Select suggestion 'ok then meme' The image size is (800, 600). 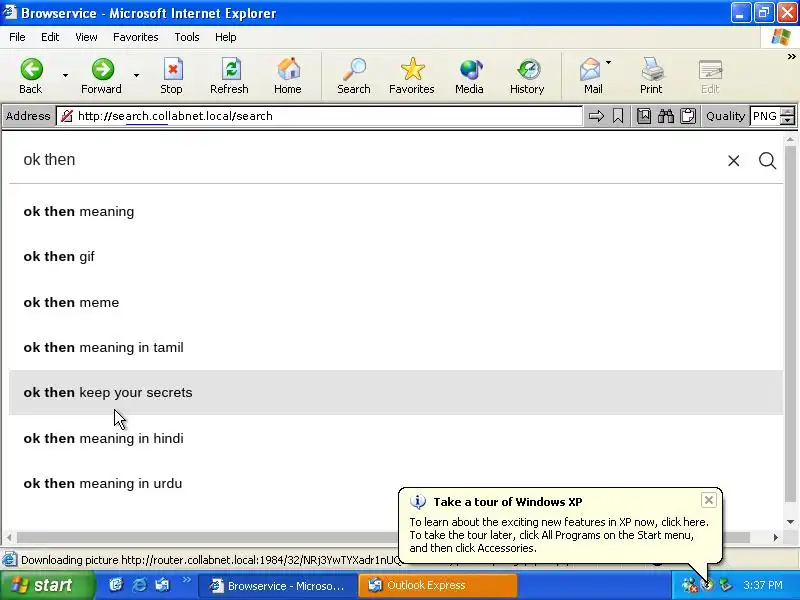[x=396, y=302]
